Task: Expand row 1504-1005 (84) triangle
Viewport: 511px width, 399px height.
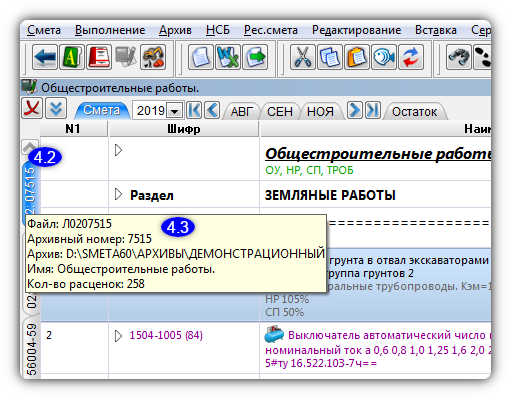Action: point(118,336)
